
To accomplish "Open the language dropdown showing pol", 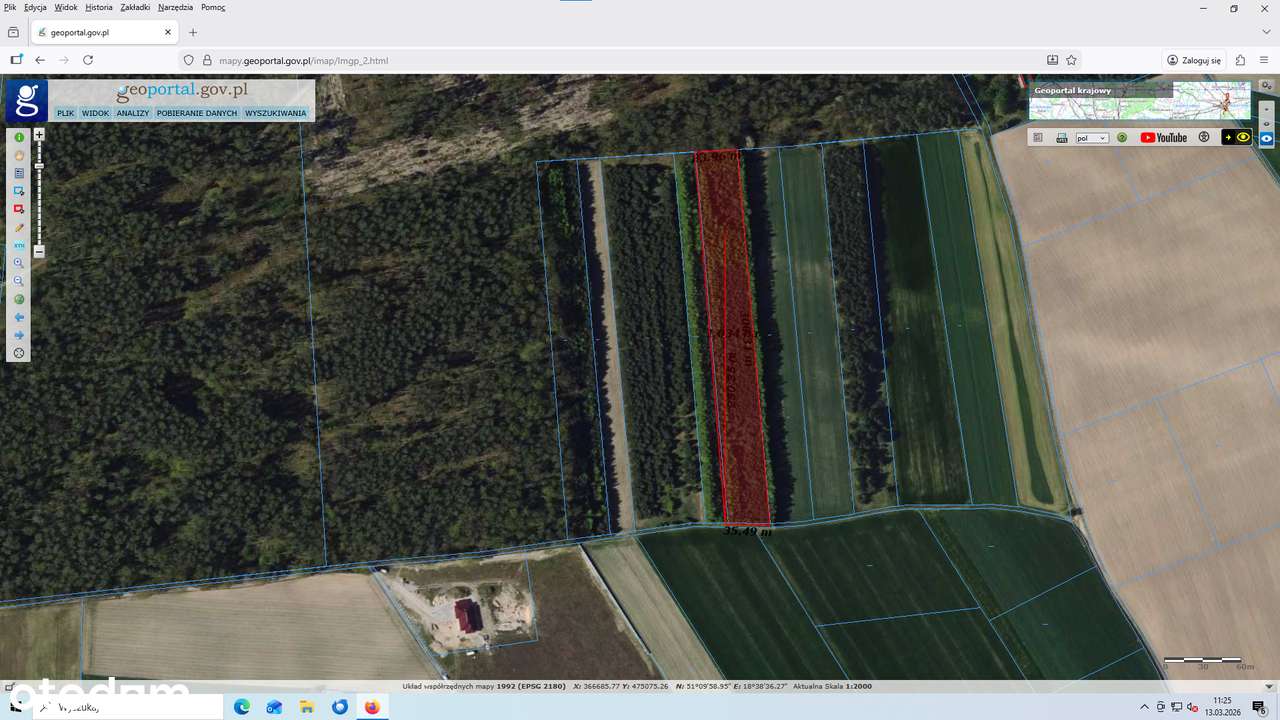I will [1092, 138].
